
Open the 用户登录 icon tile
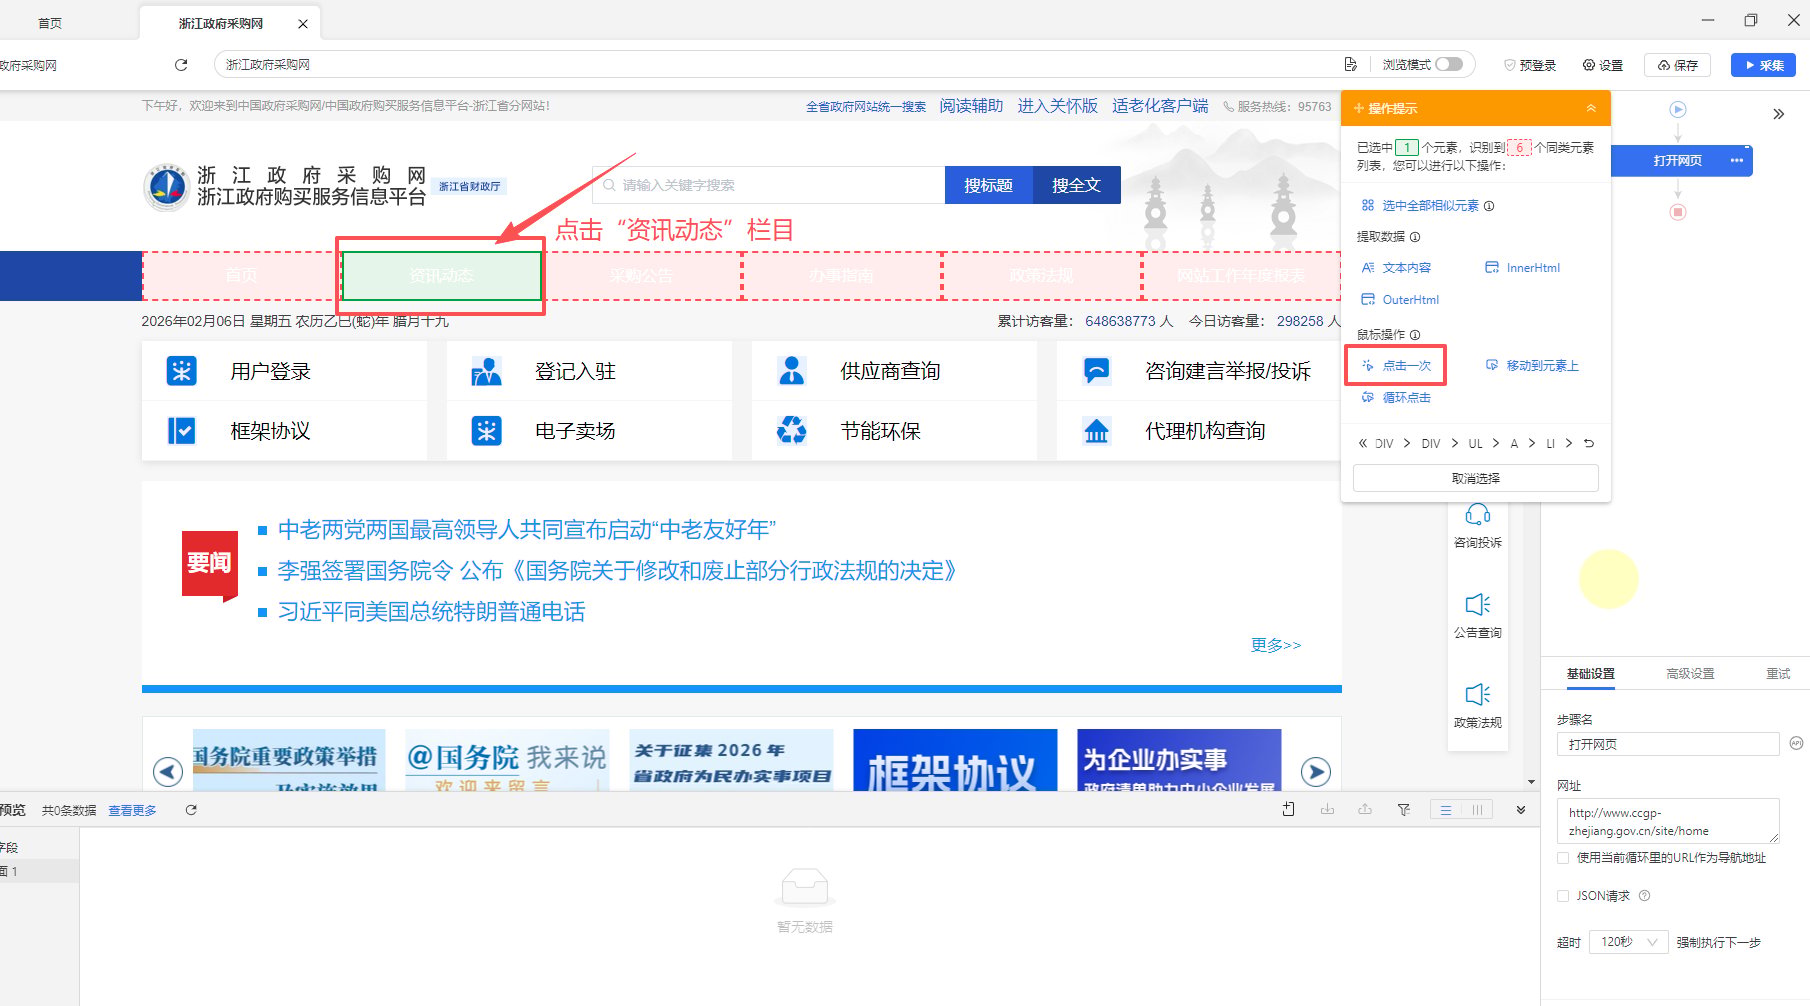click(x=181, y=371)
